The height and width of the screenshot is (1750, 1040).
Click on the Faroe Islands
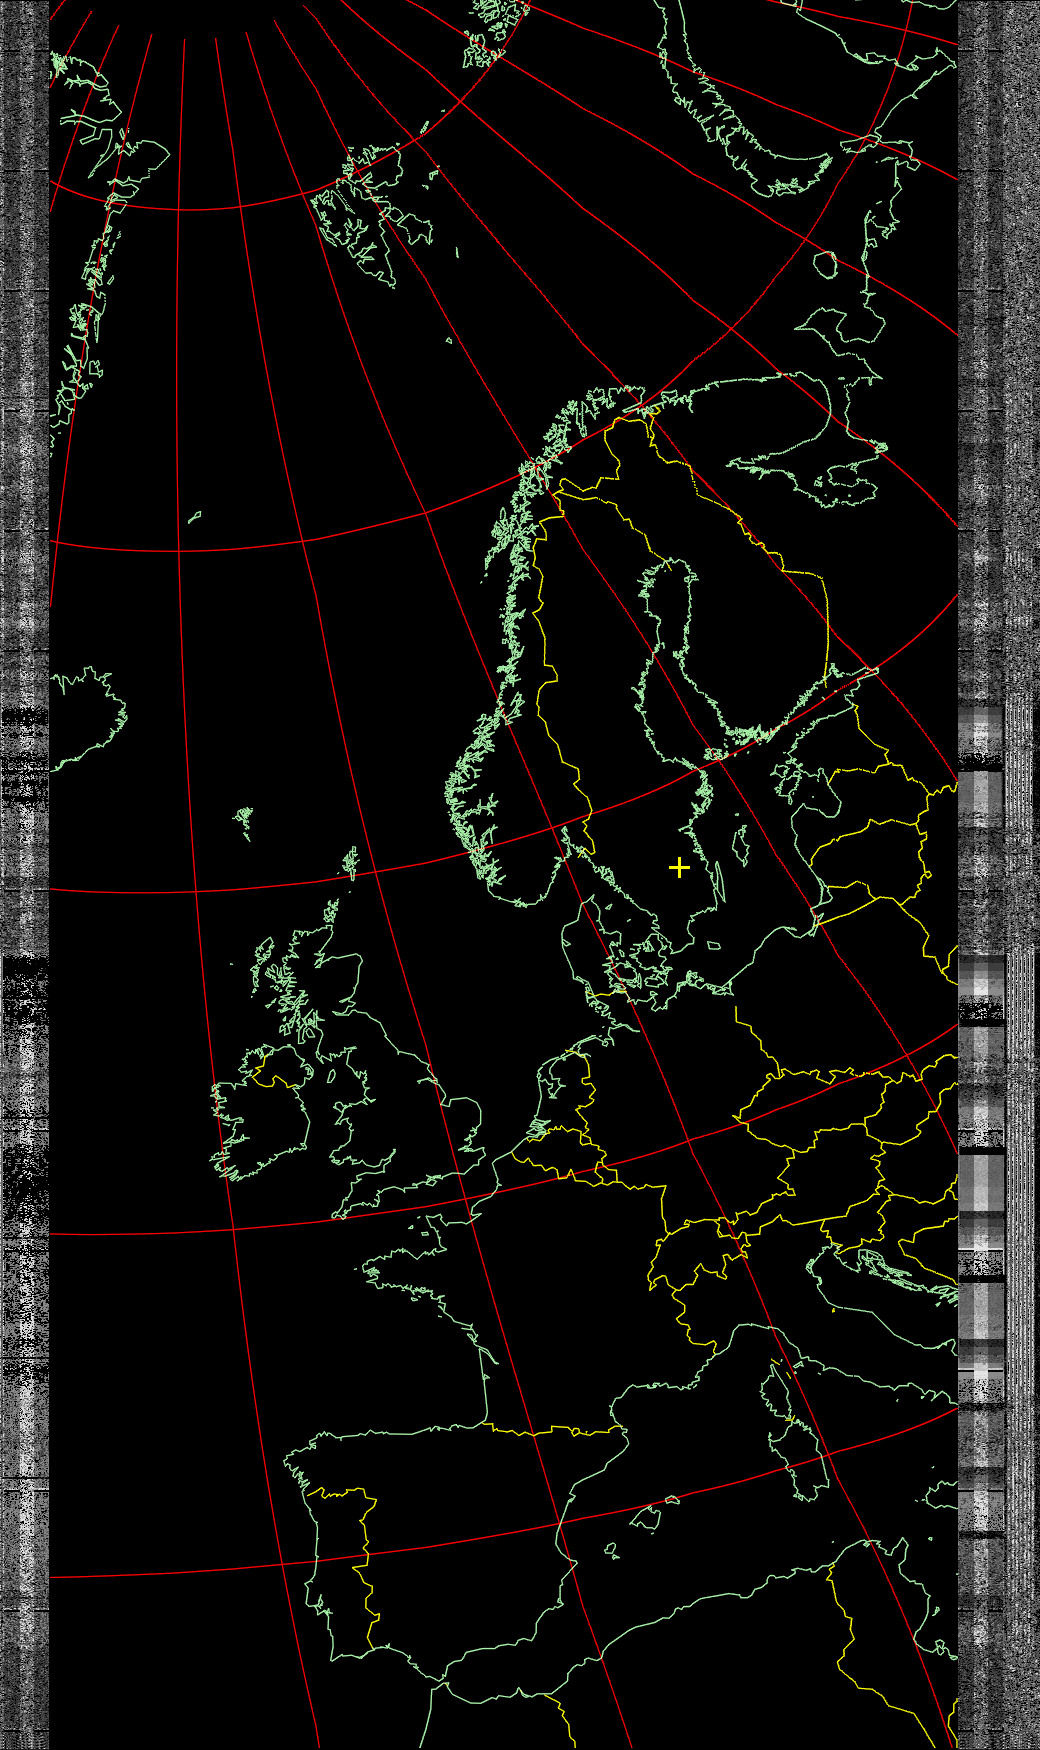click(x=244, y=821)
